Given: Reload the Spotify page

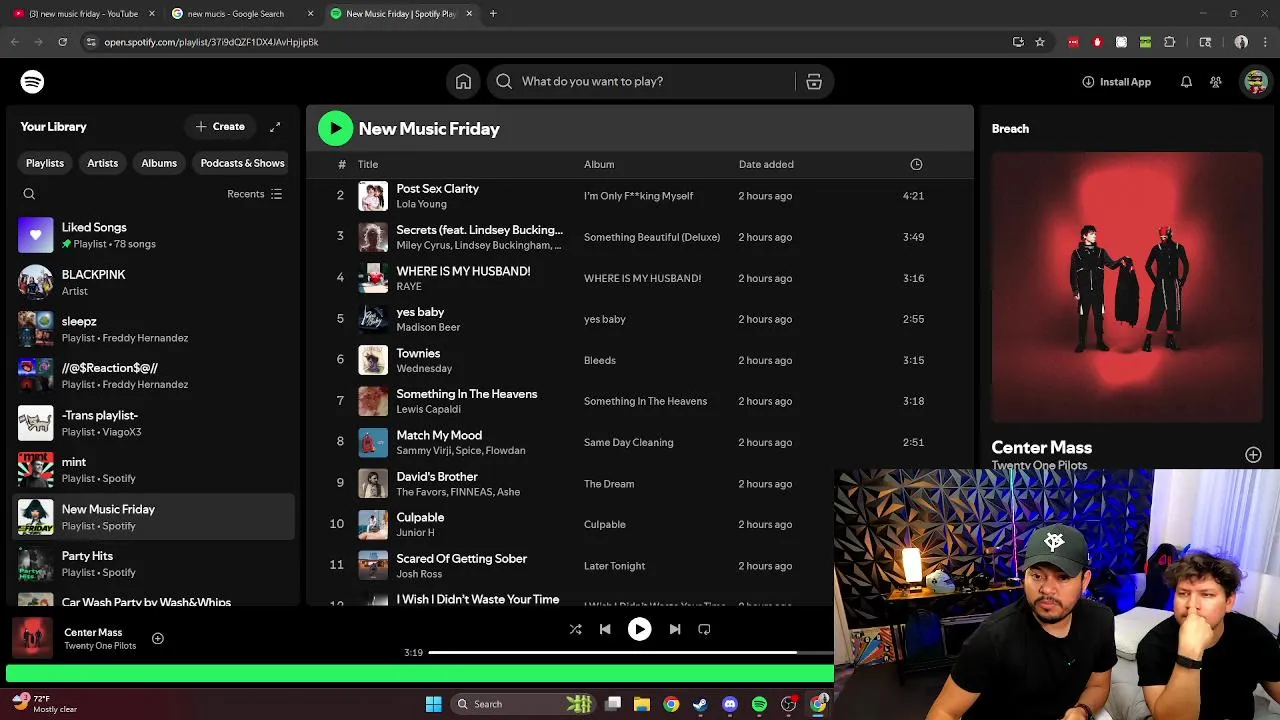Looking at the screenshot, I should point(62,42).
